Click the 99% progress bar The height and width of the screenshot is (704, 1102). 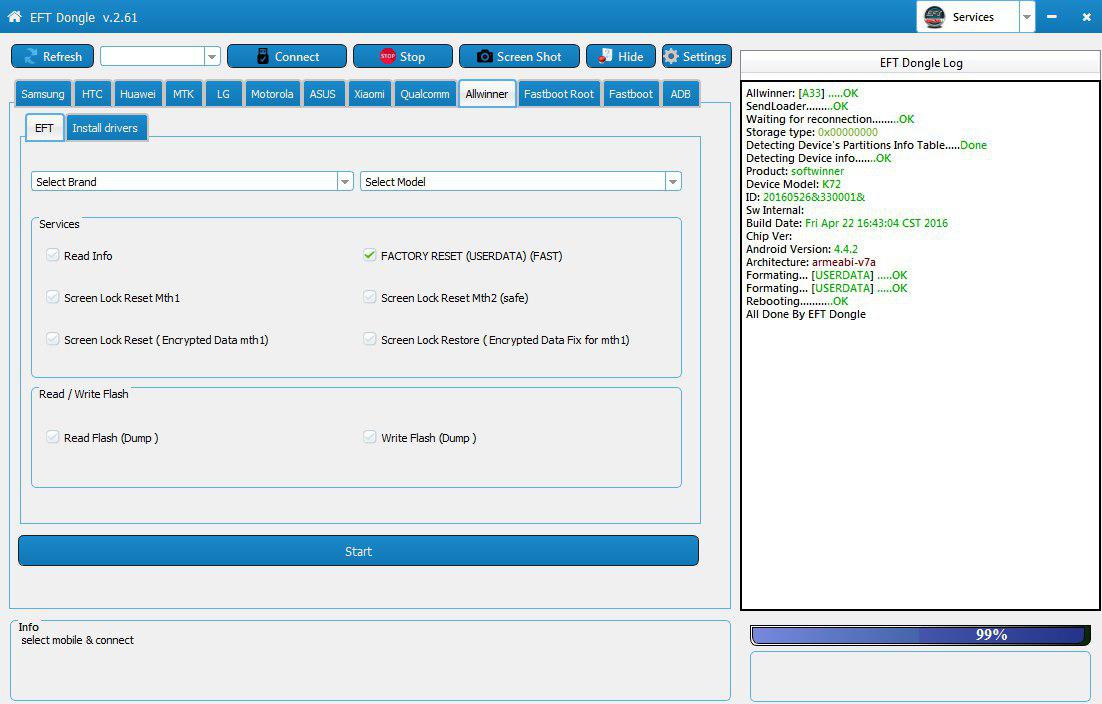pos(918,635)
